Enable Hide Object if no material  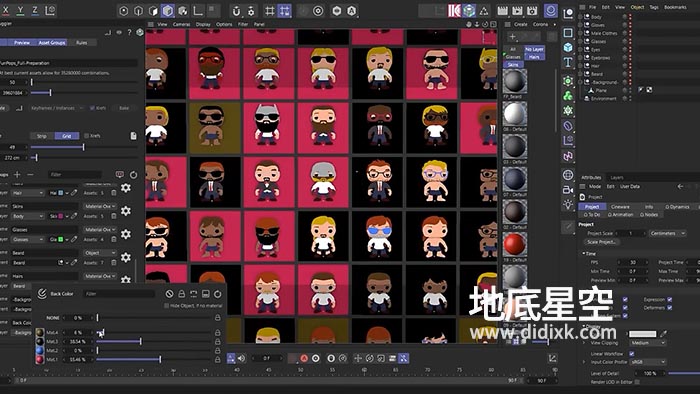pyautogui.click(x=167, y=306)
